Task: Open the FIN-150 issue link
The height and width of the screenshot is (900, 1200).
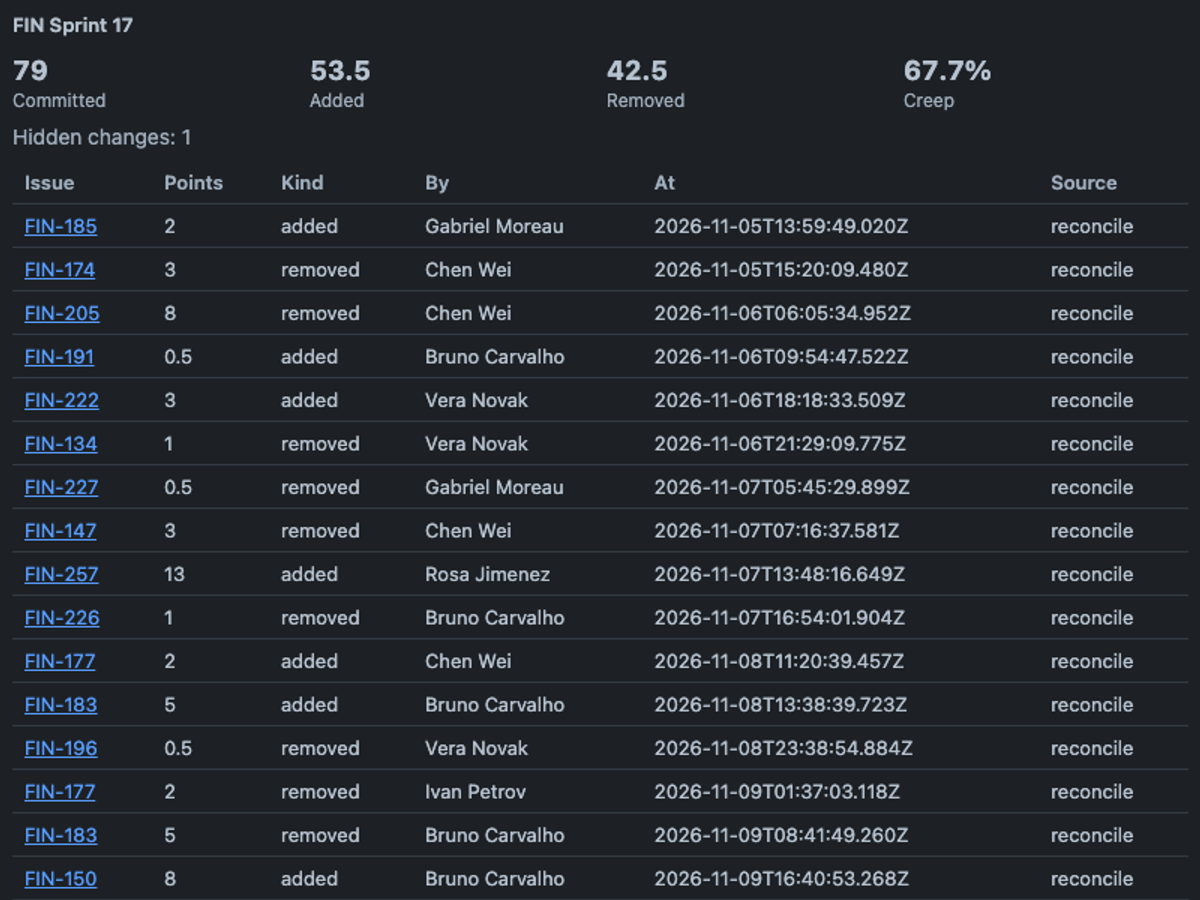Action: pos(61,879)
